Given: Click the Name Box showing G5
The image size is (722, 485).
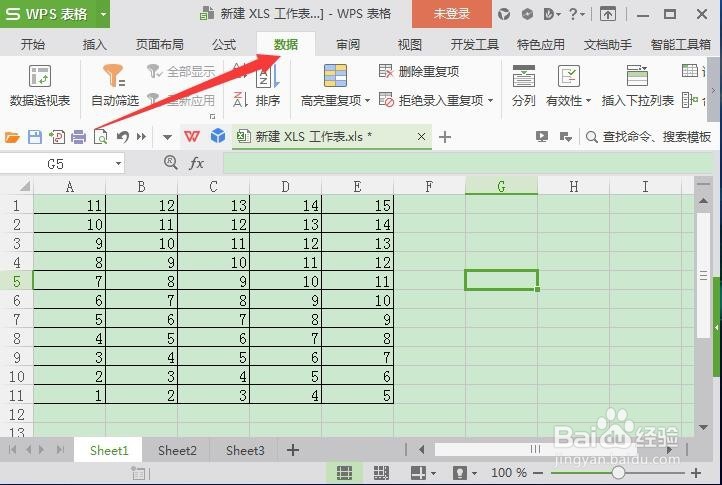Looking at the screenshot, I should (x=56, y=164).
